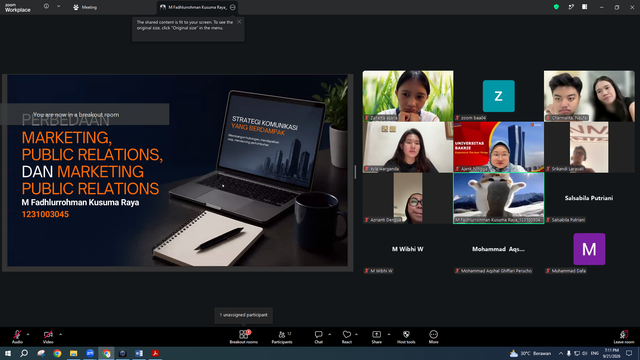
Task: Click the Zoom Workplace logo
Action: (x=18, y=7)
